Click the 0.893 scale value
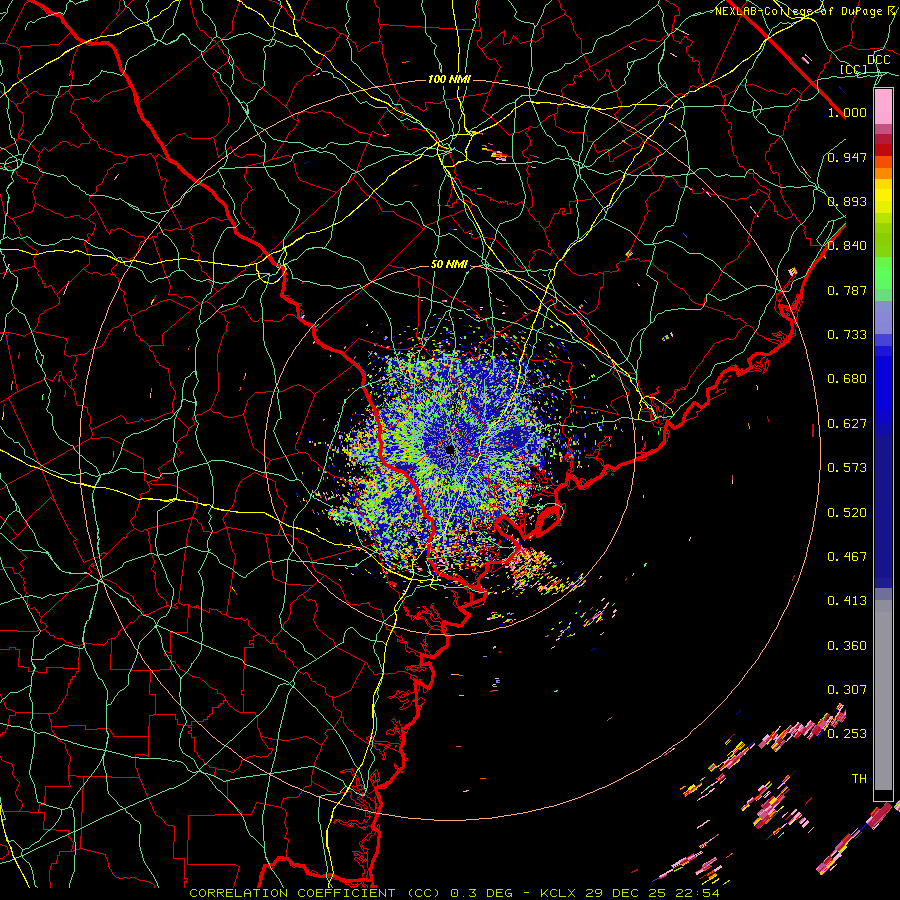900x900 pixels. coord(847,201)
